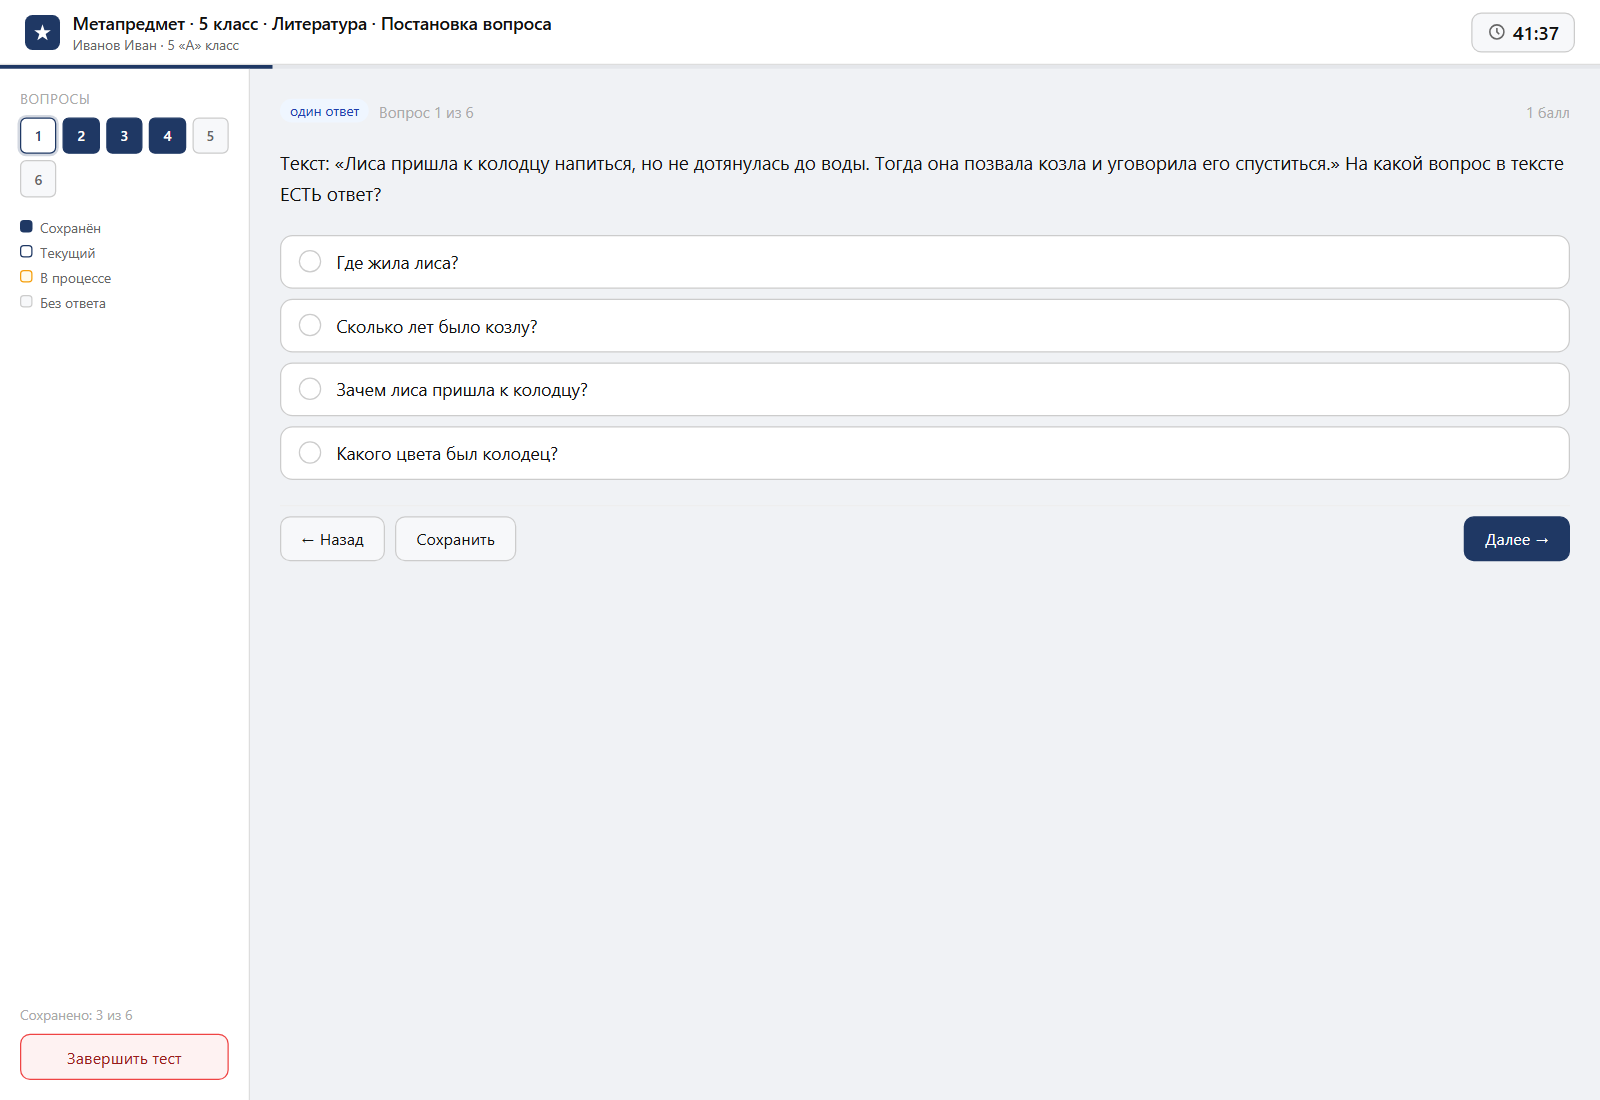This screenshot has width=1600, height=1100.
Task: Select the option "Сколько лет было козлу?"
Action: coord(925,326)
